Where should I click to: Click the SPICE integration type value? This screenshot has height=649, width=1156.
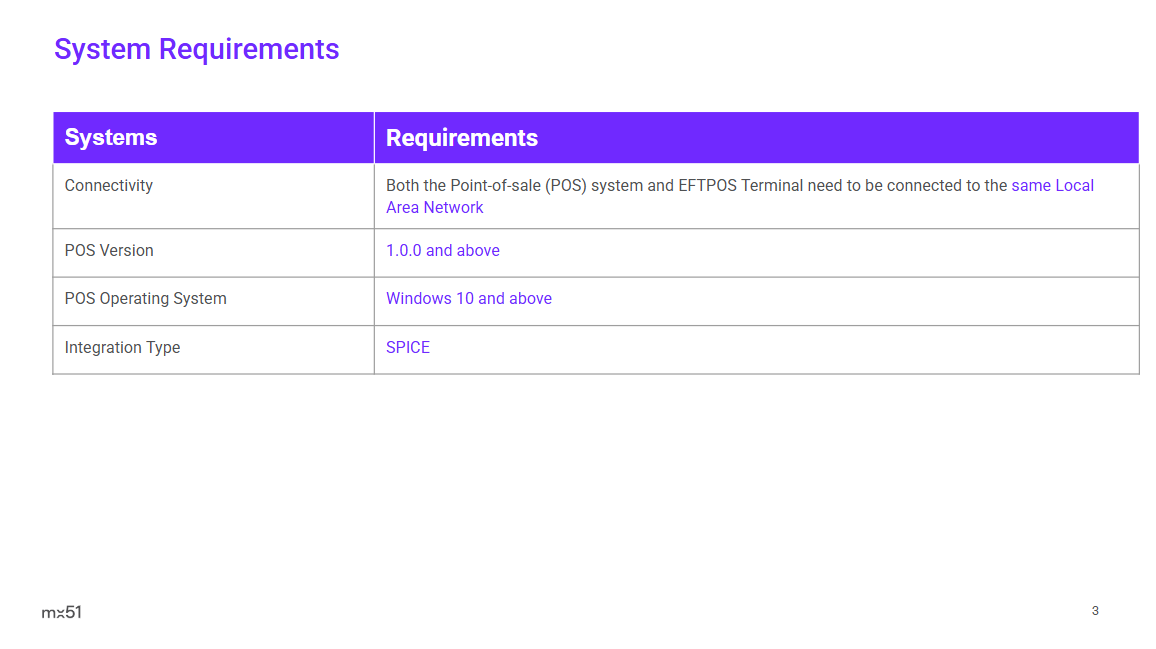coord(407,348)
